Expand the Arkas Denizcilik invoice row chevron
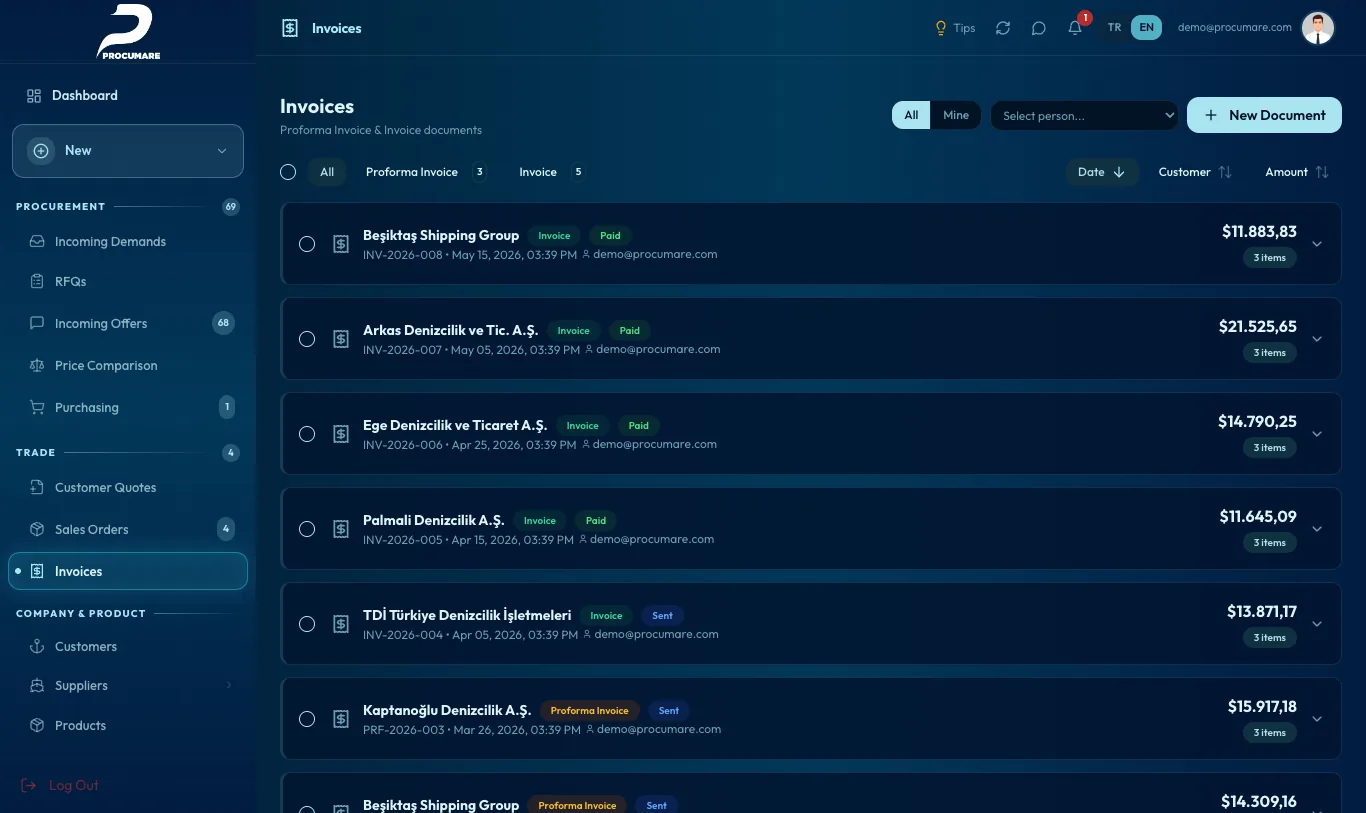Image resolution: width=1366 pixels, height=813 pixels. 1317,339
